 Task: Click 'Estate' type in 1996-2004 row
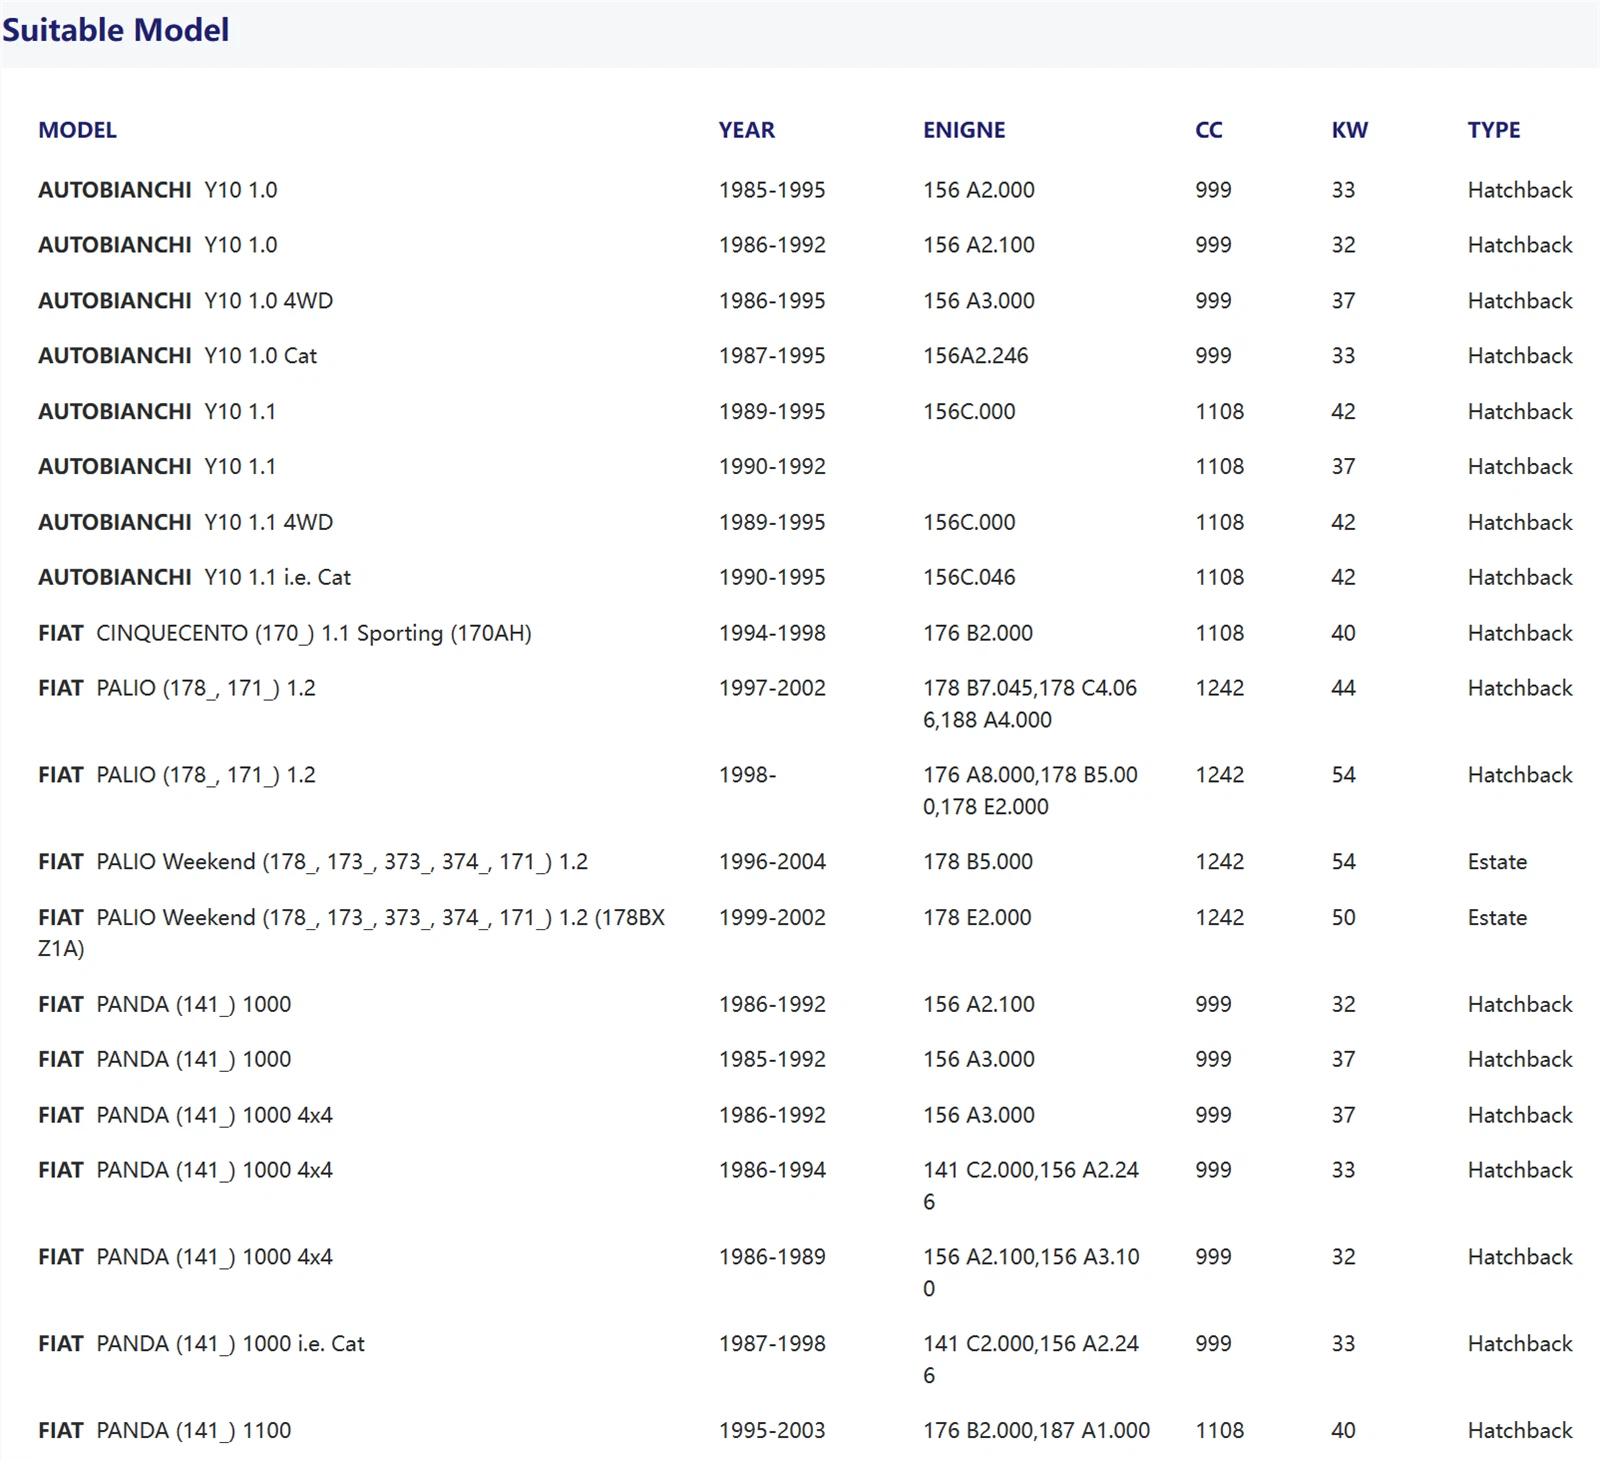[x=1497, y=862]
